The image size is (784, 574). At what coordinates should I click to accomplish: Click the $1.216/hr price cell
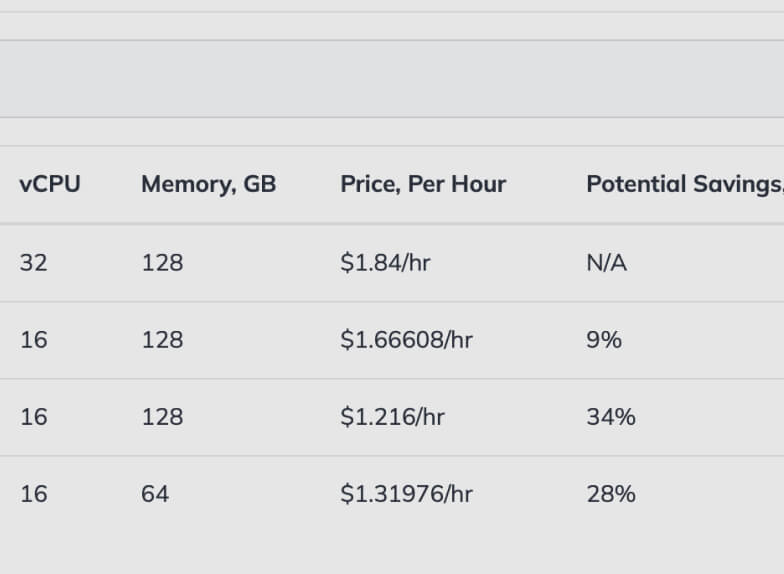click(392, 417)
